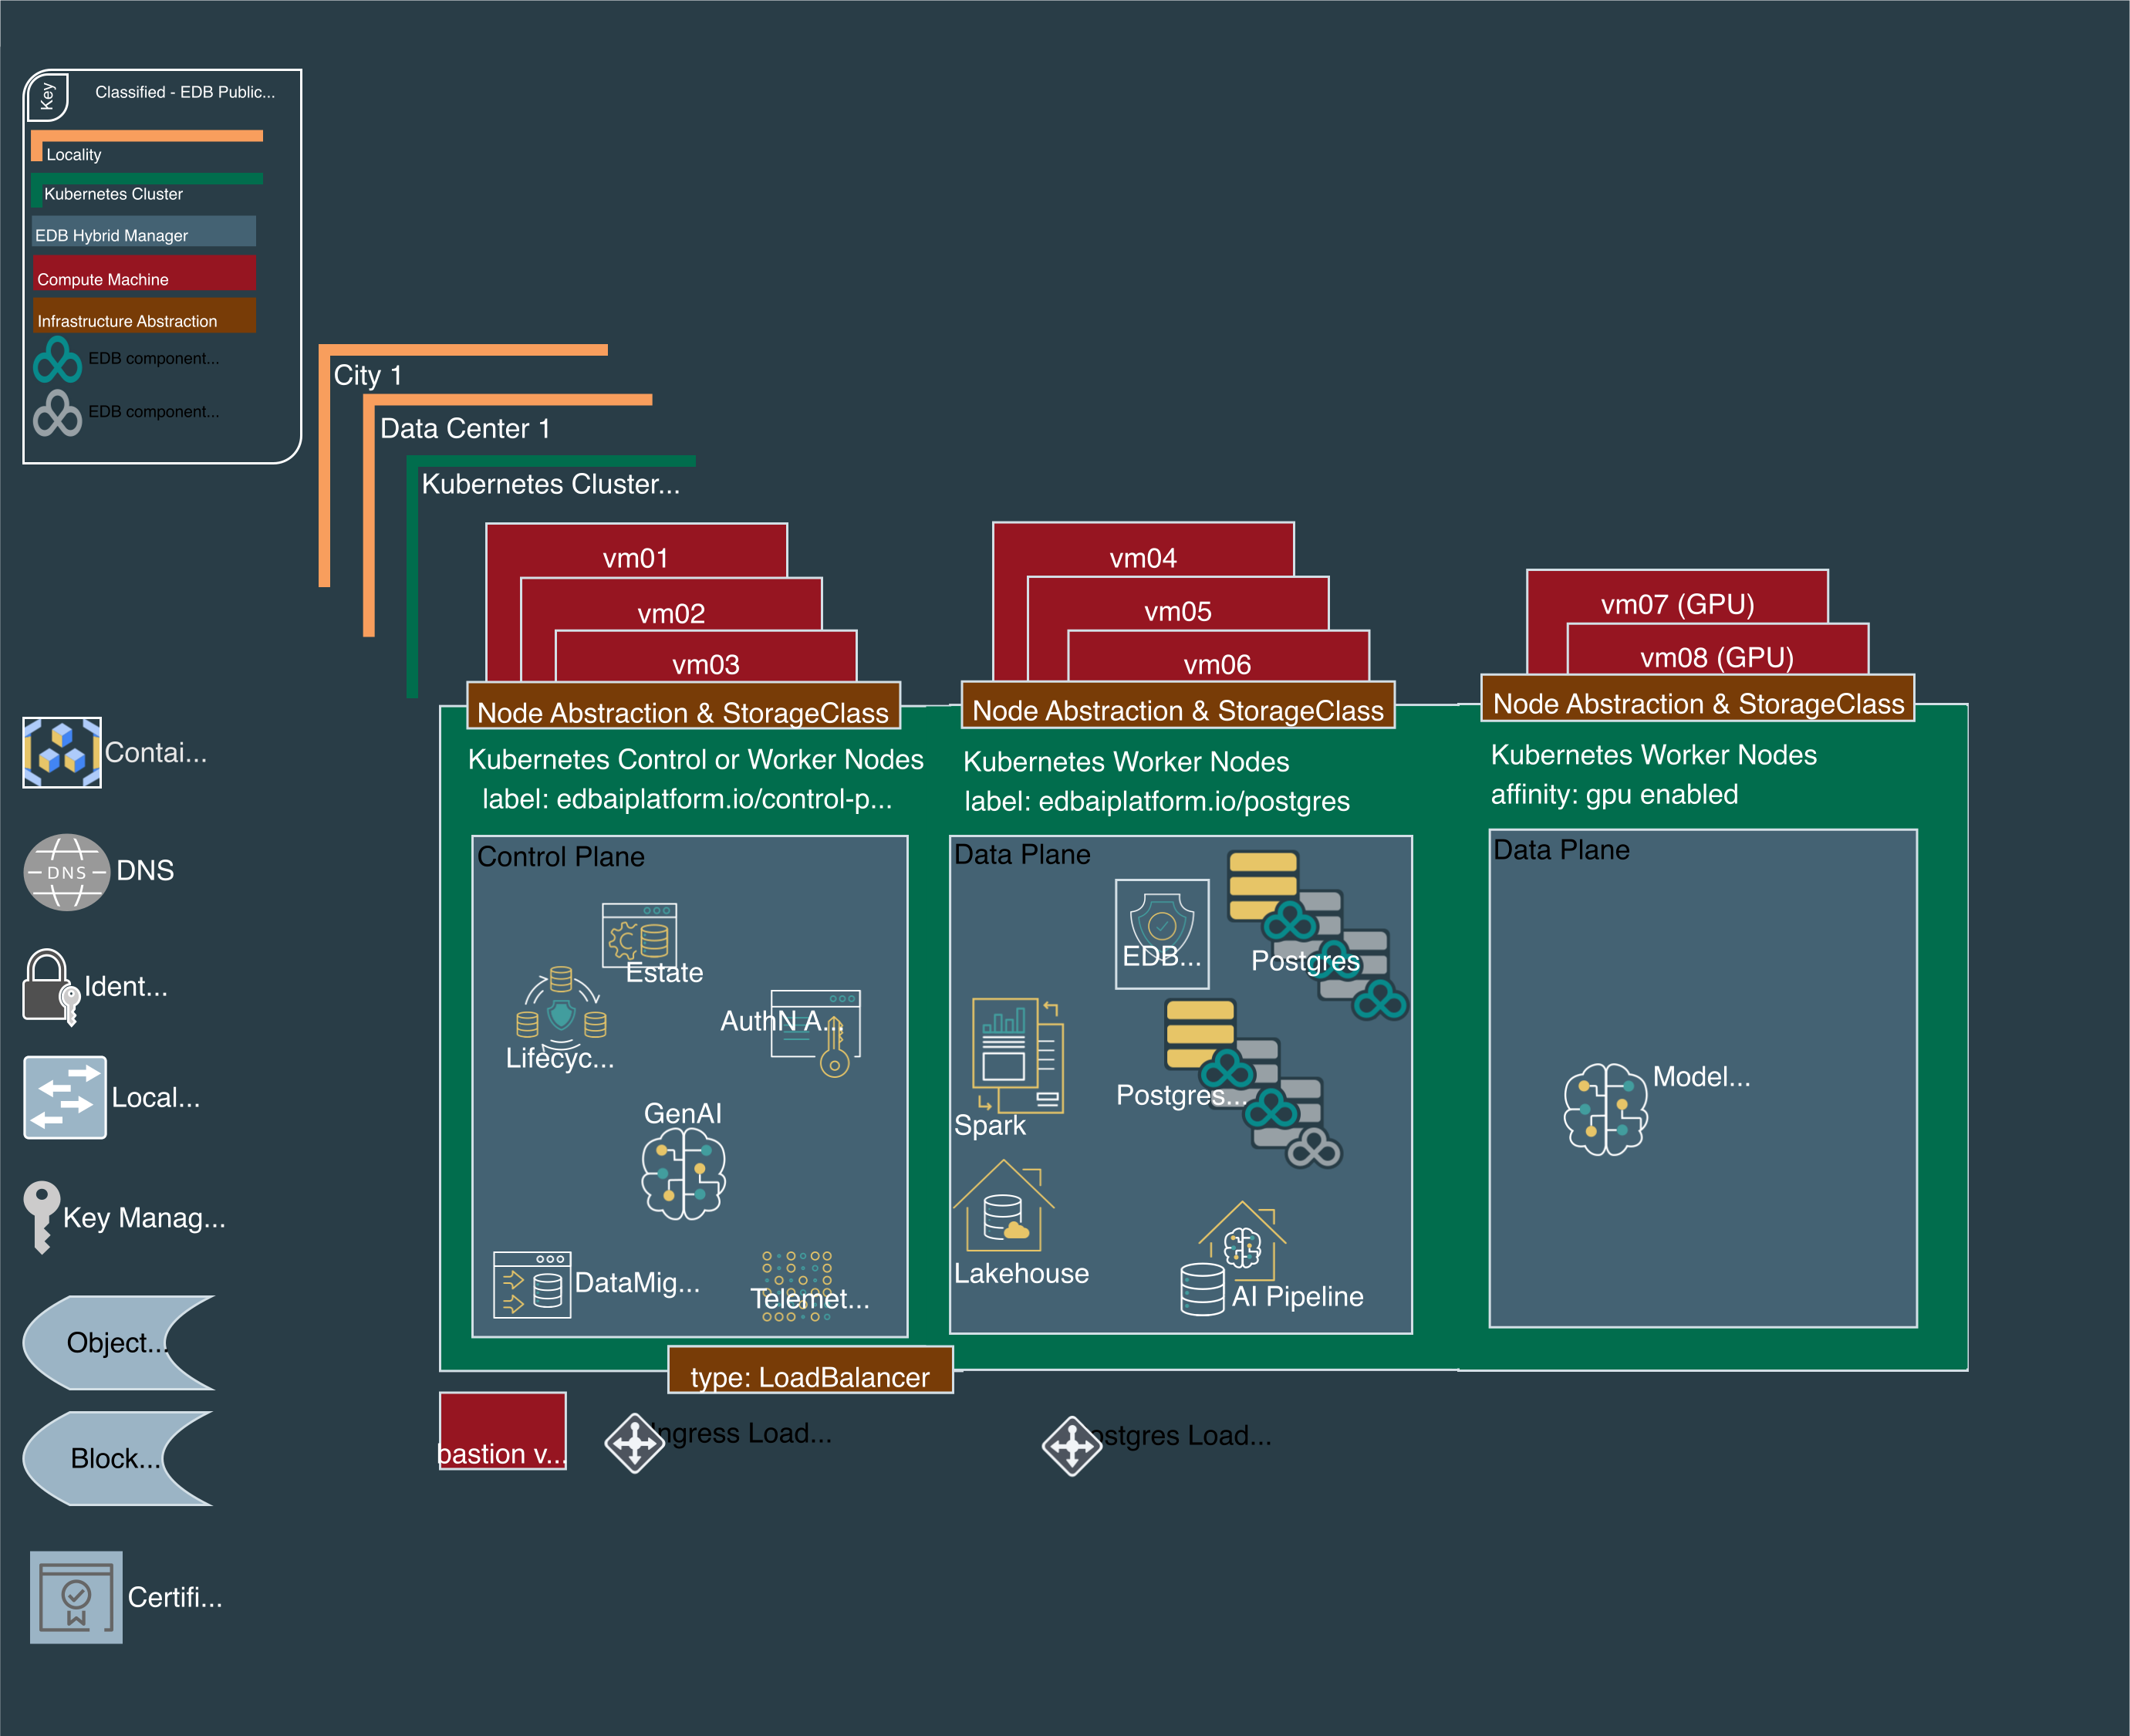Viewport: 2130px width, 1736px height.
Task: Select the DNS globe icon
Action: click(x=66, y=872)
